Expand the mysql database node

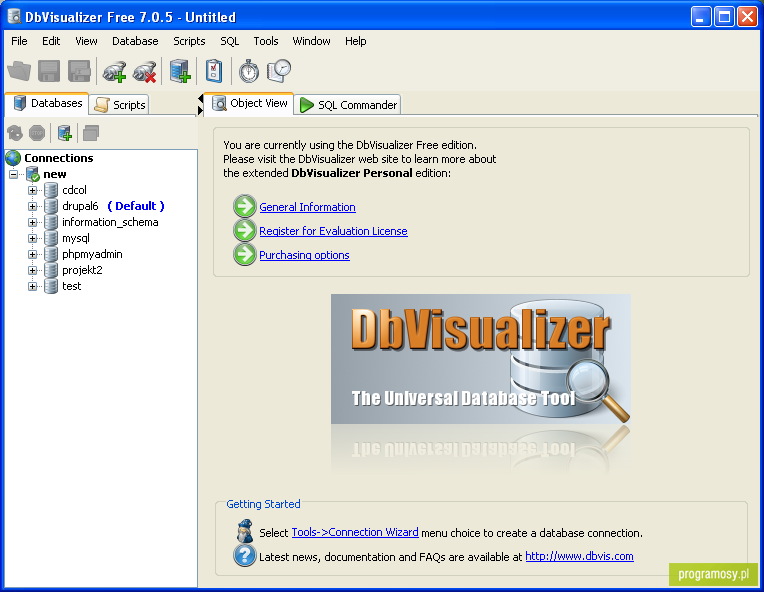[x=32, y=238]
